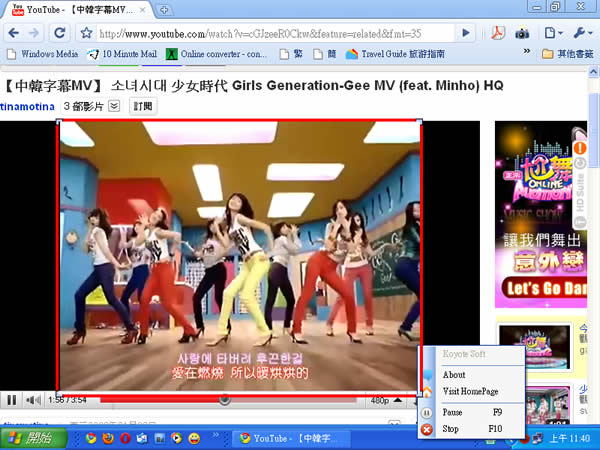This screenshot has width=600, height=450.
Task: Click the camera icon in browser toolbar
Action: (x=522, y=33)
